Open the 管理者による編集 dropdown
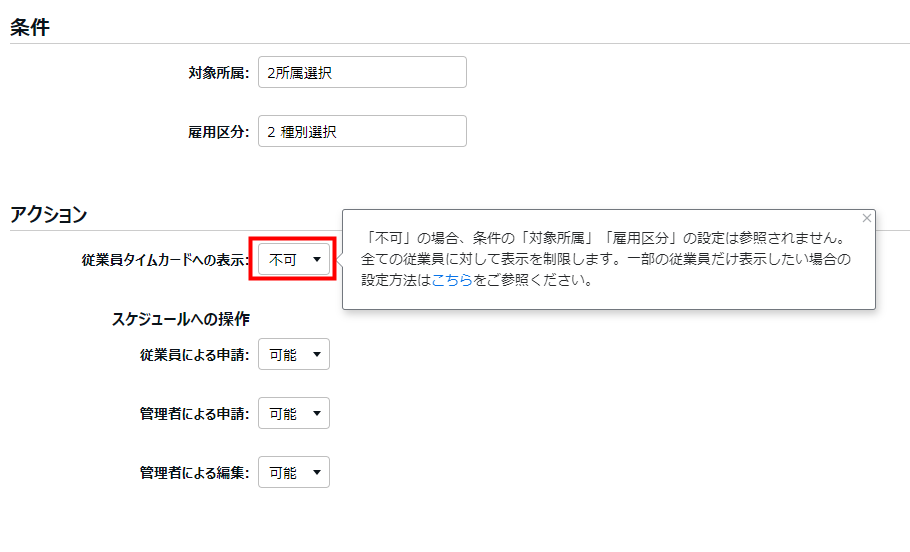The height and width of the screenshot is (552, 910). click(294, 473)
